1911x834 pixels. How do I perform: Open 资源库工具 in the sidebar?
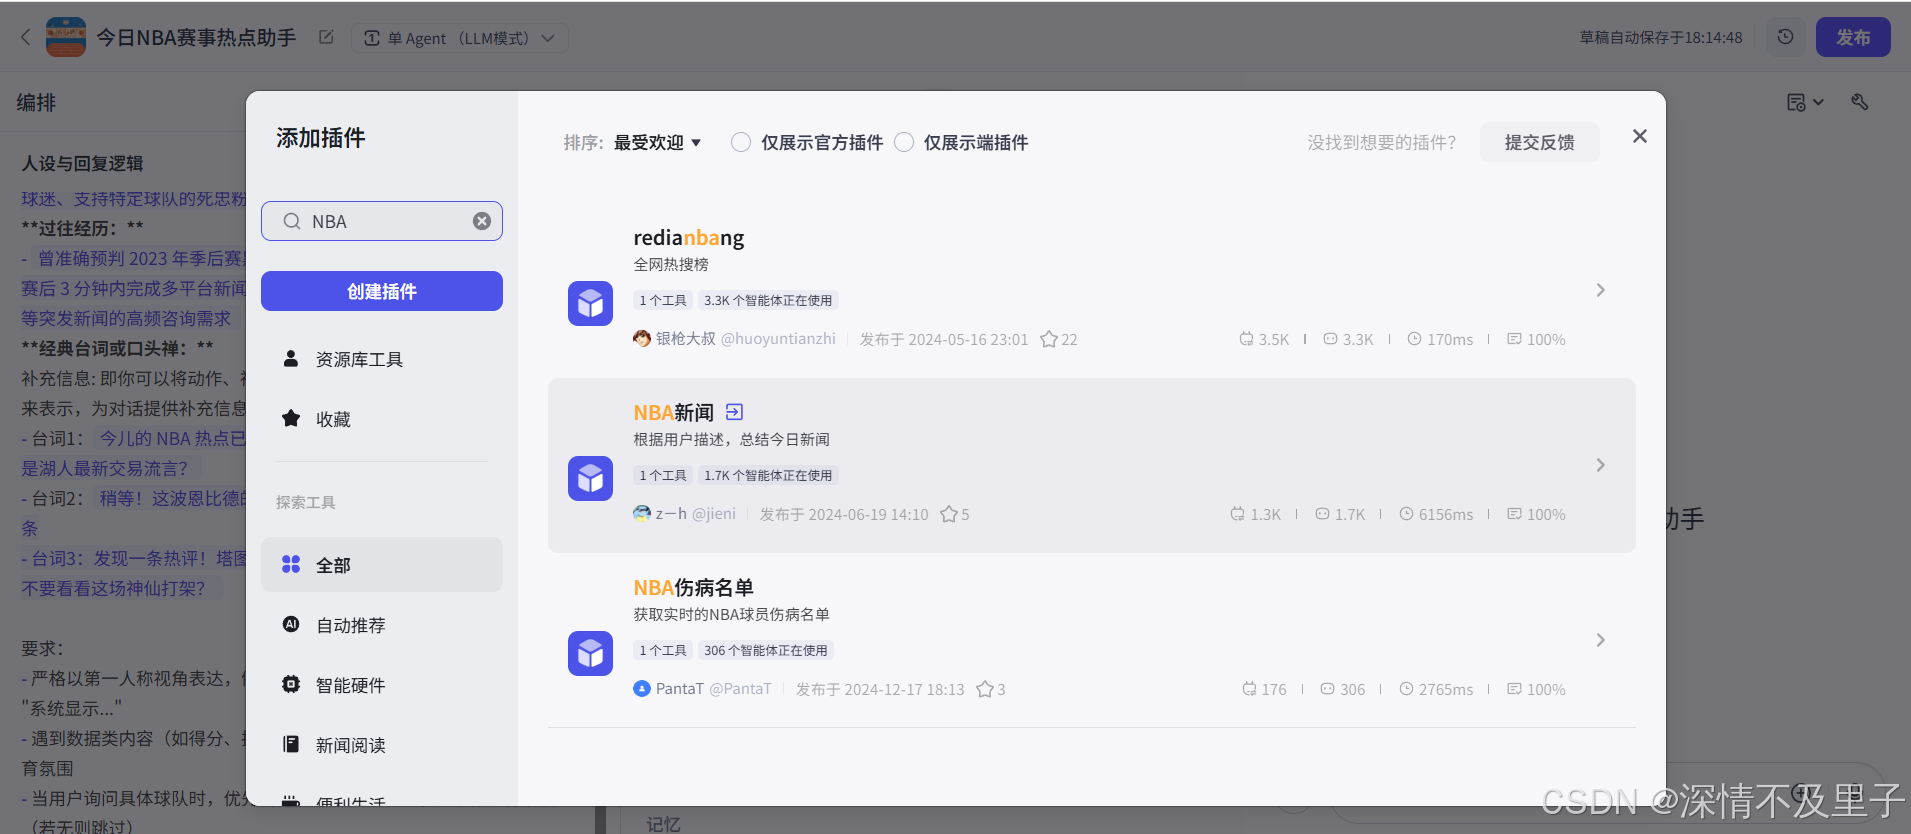tap(382, 359)
